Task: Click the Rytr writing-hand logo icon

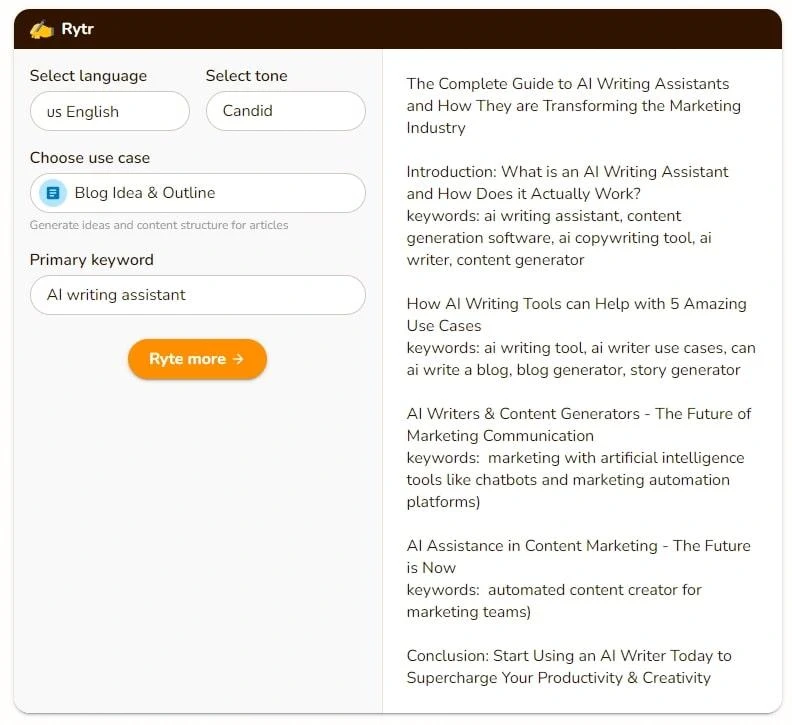Action: (x=41, y=29)
